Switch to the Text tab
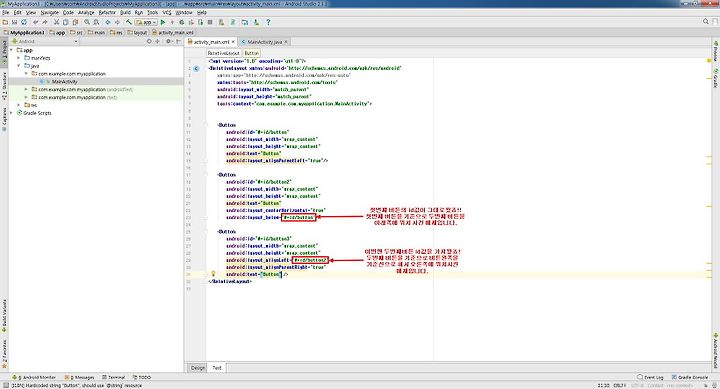This screenshot has height=389, width=720. (x=217, y=367)
